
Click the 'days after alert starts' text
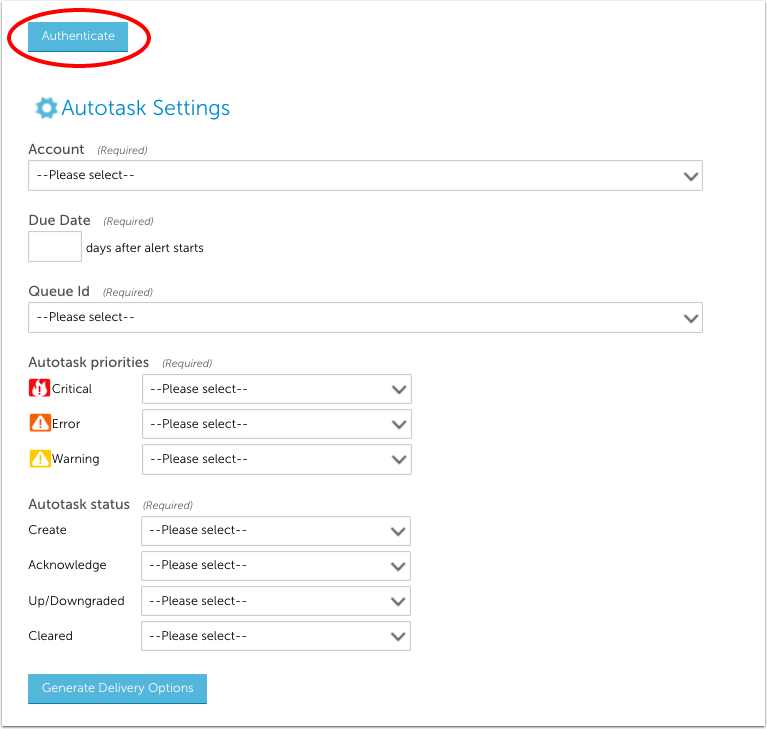click(145, 248)
